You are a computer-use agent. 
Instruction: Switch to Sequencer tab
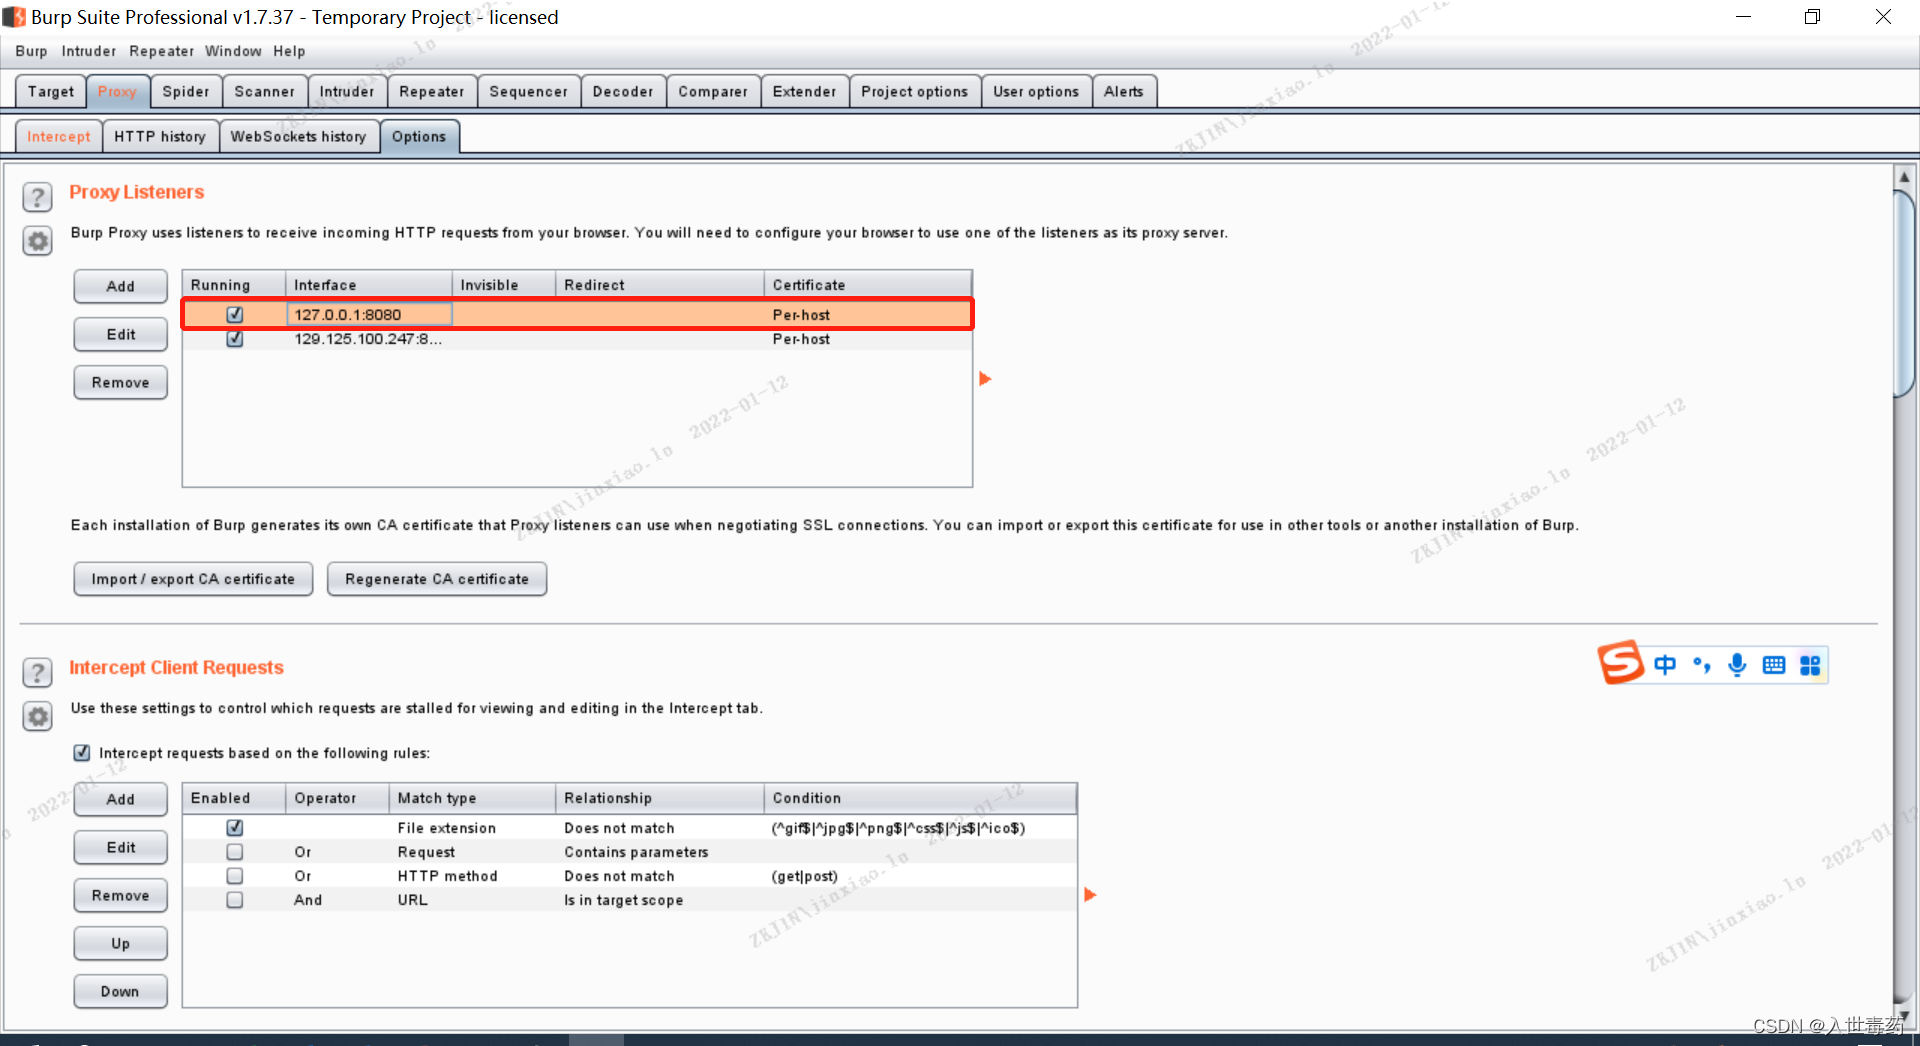pyautogui.click(x=529, y=91)
